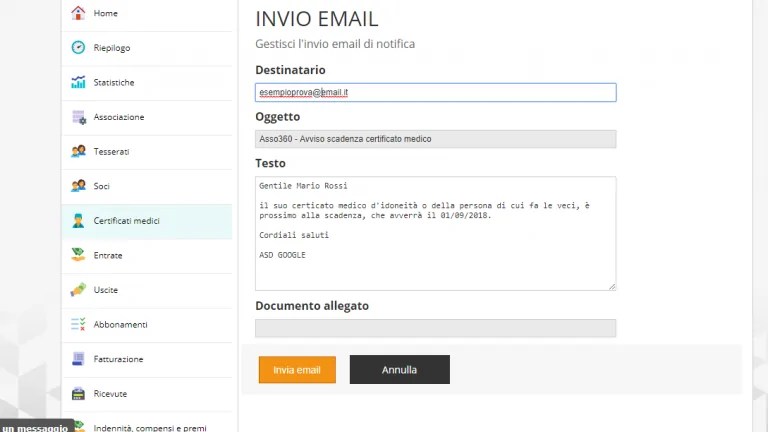
Task: Click the Associazione settings icon
Action: [78, 117]
